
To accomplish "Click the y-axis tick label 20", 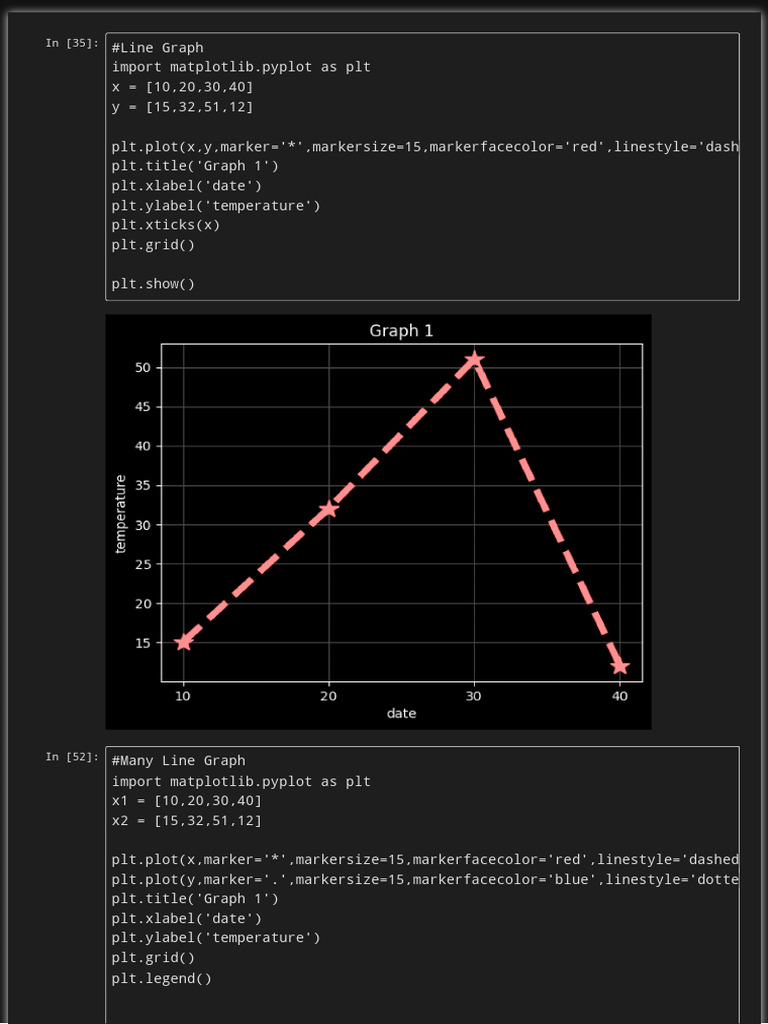I will tap(144, 603).
